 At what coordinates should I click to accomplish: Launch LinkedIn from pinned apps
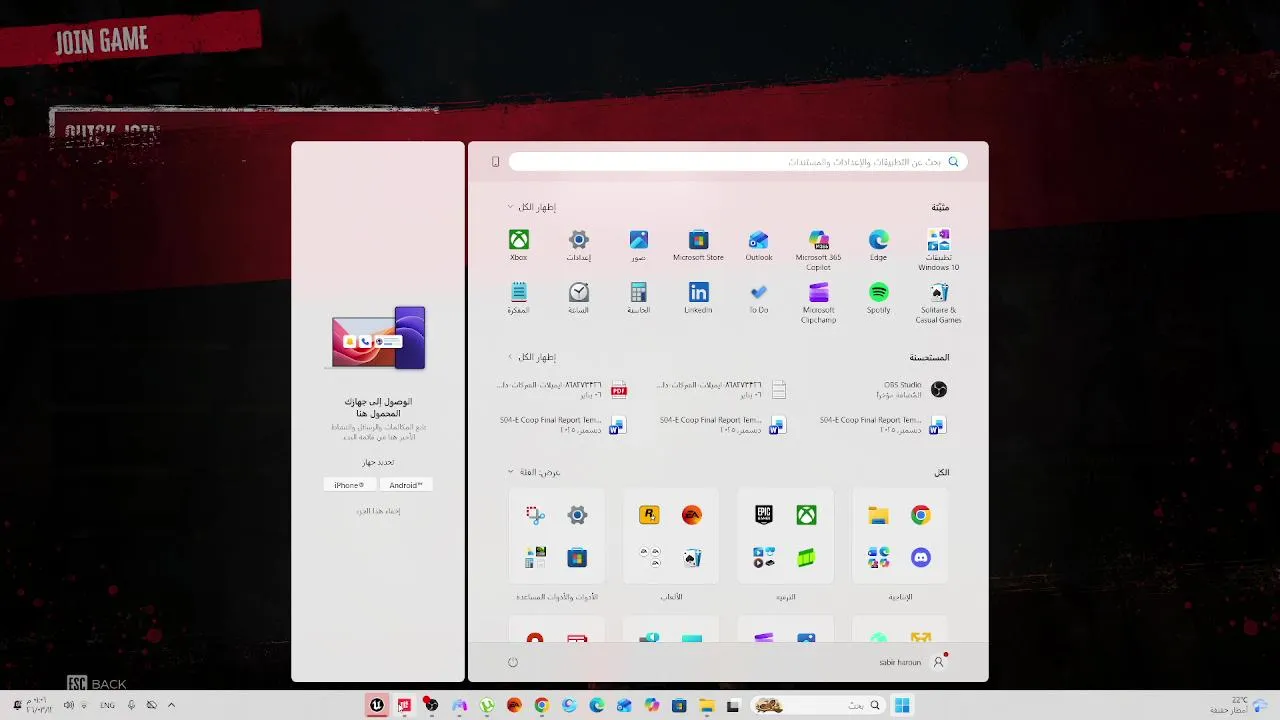point(698,298)
